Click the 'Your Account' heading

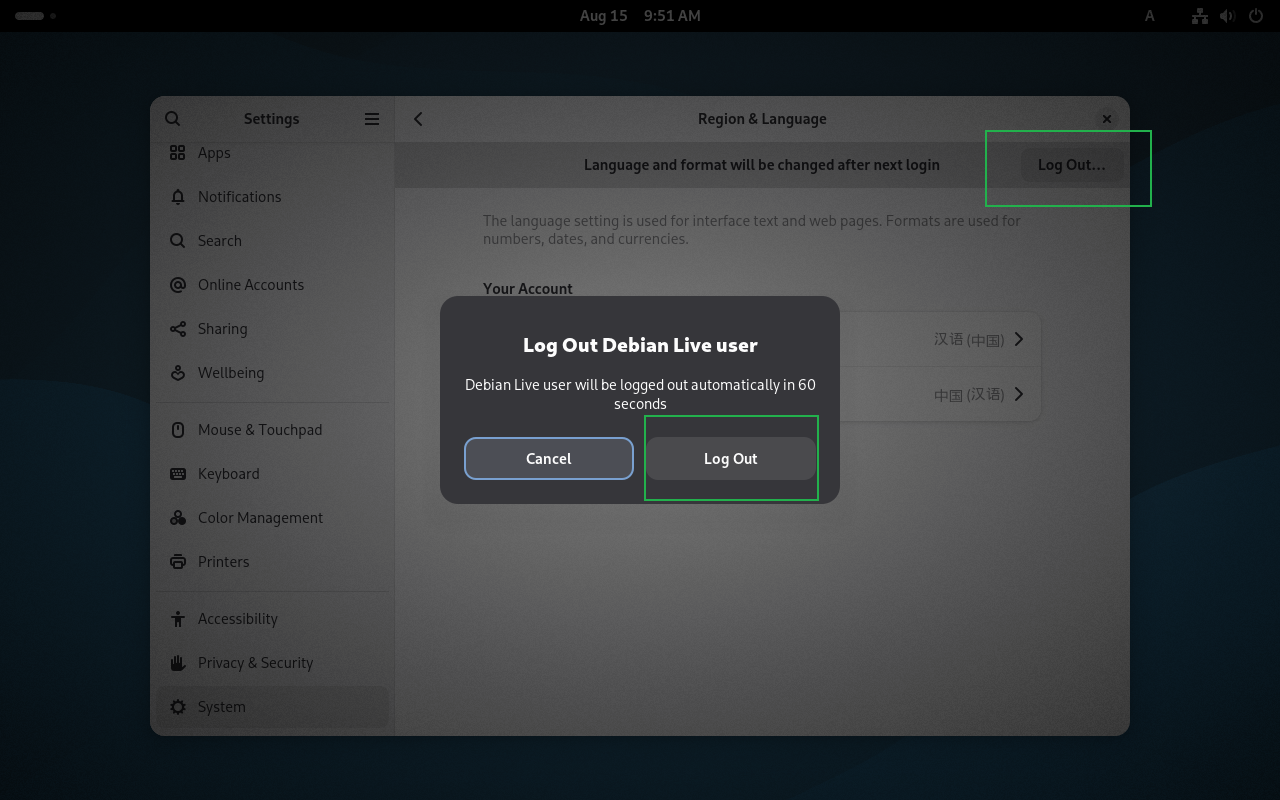pos(528,289)
